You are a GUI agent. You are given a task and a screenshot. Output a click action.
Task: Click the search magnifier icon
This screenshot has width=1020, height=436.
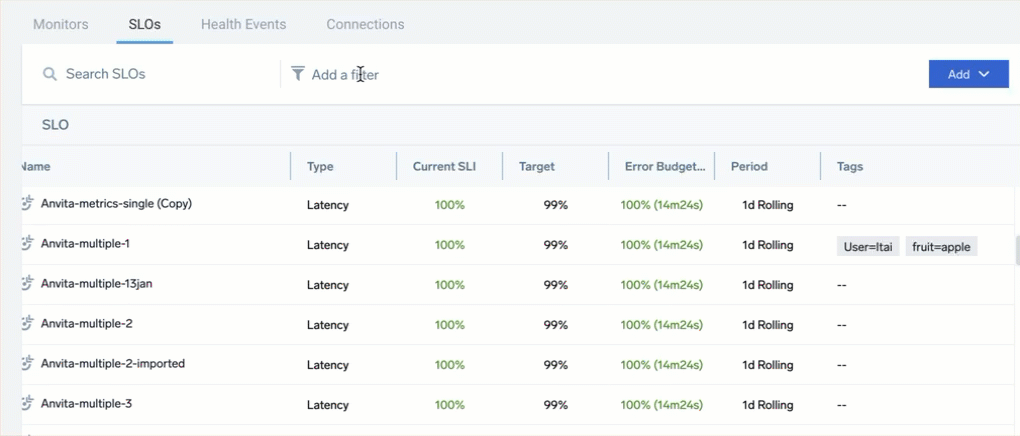coord(49,74)
